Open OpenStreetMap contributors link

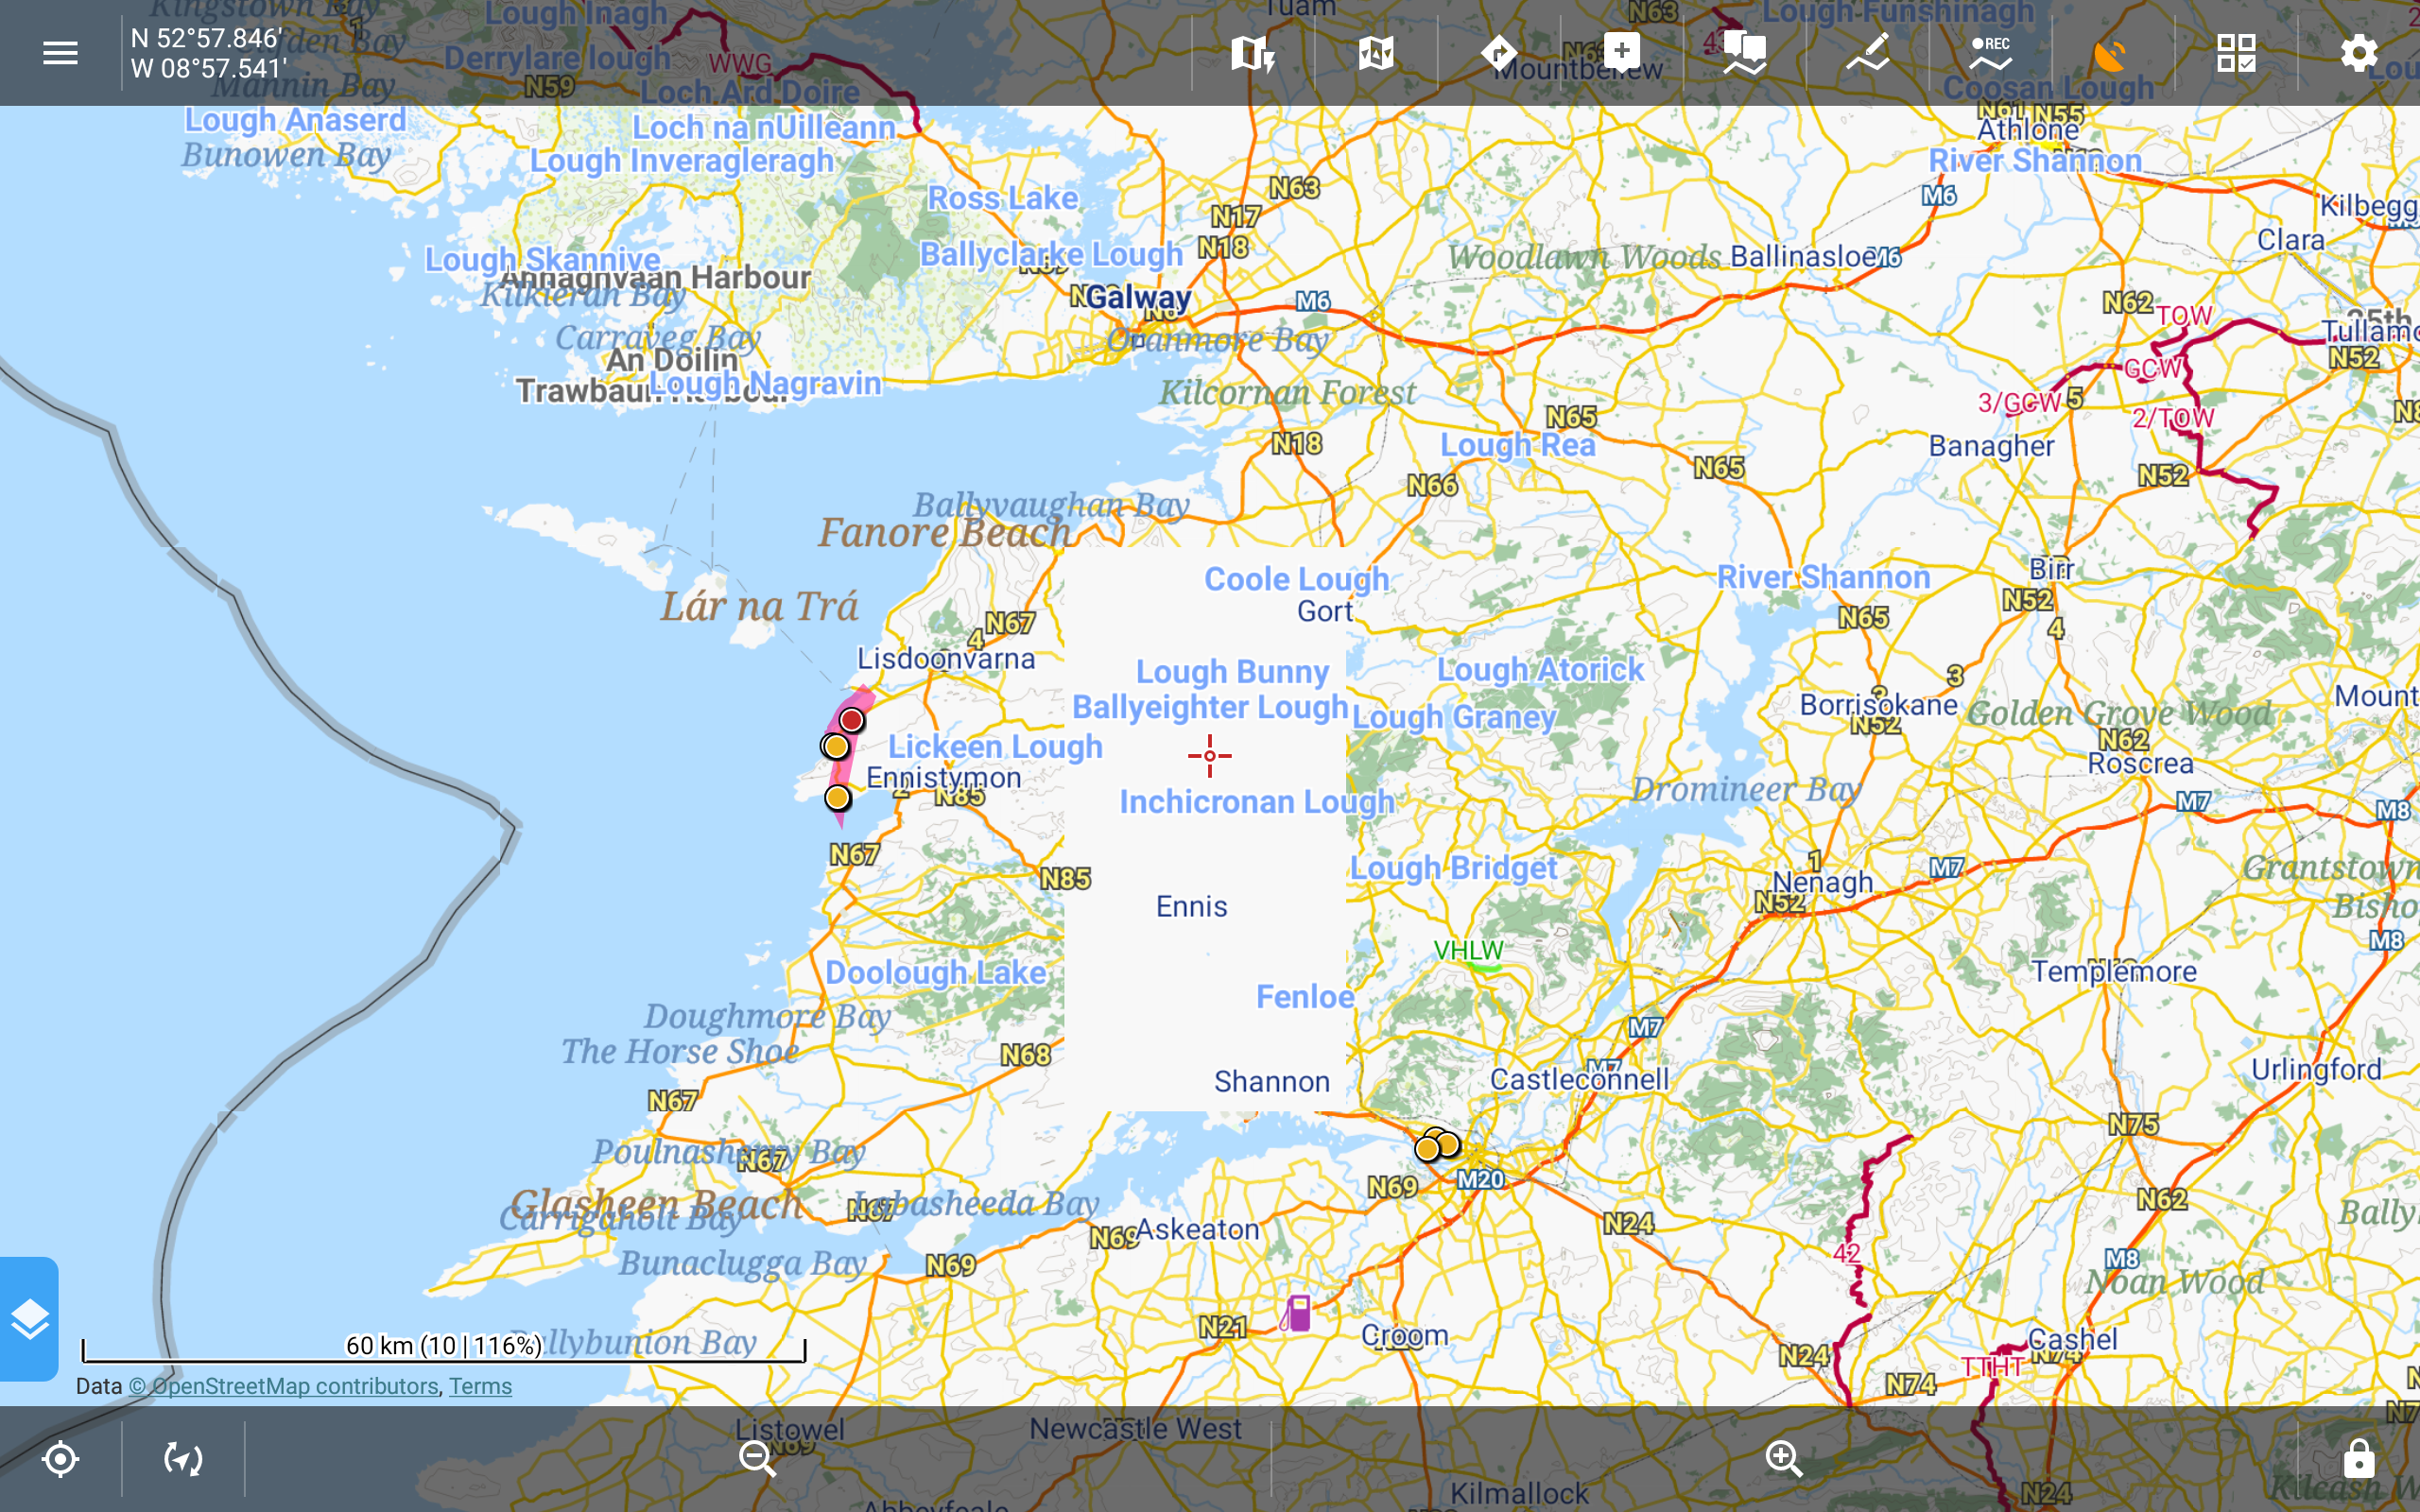coord(283,1386)
